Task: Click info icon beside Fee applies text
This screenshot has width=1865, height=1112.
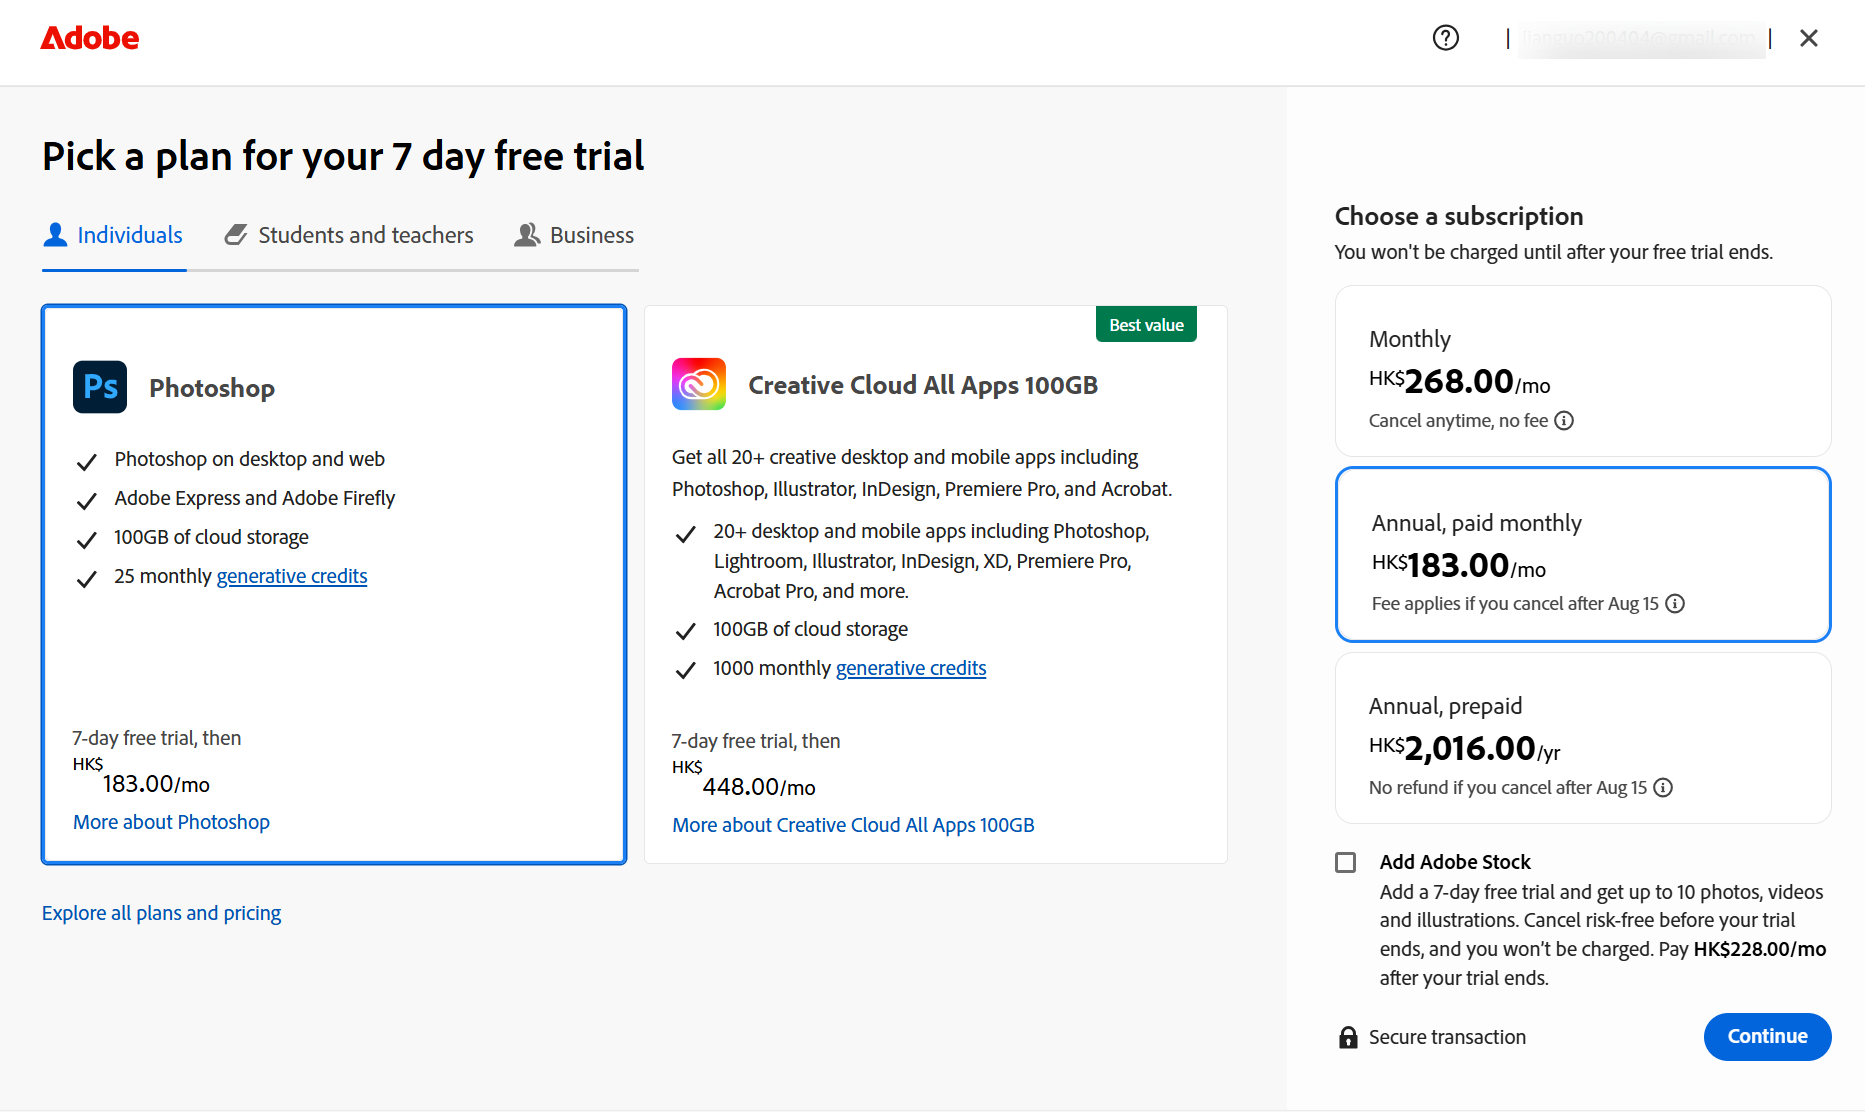Action: coord(1675,604)
